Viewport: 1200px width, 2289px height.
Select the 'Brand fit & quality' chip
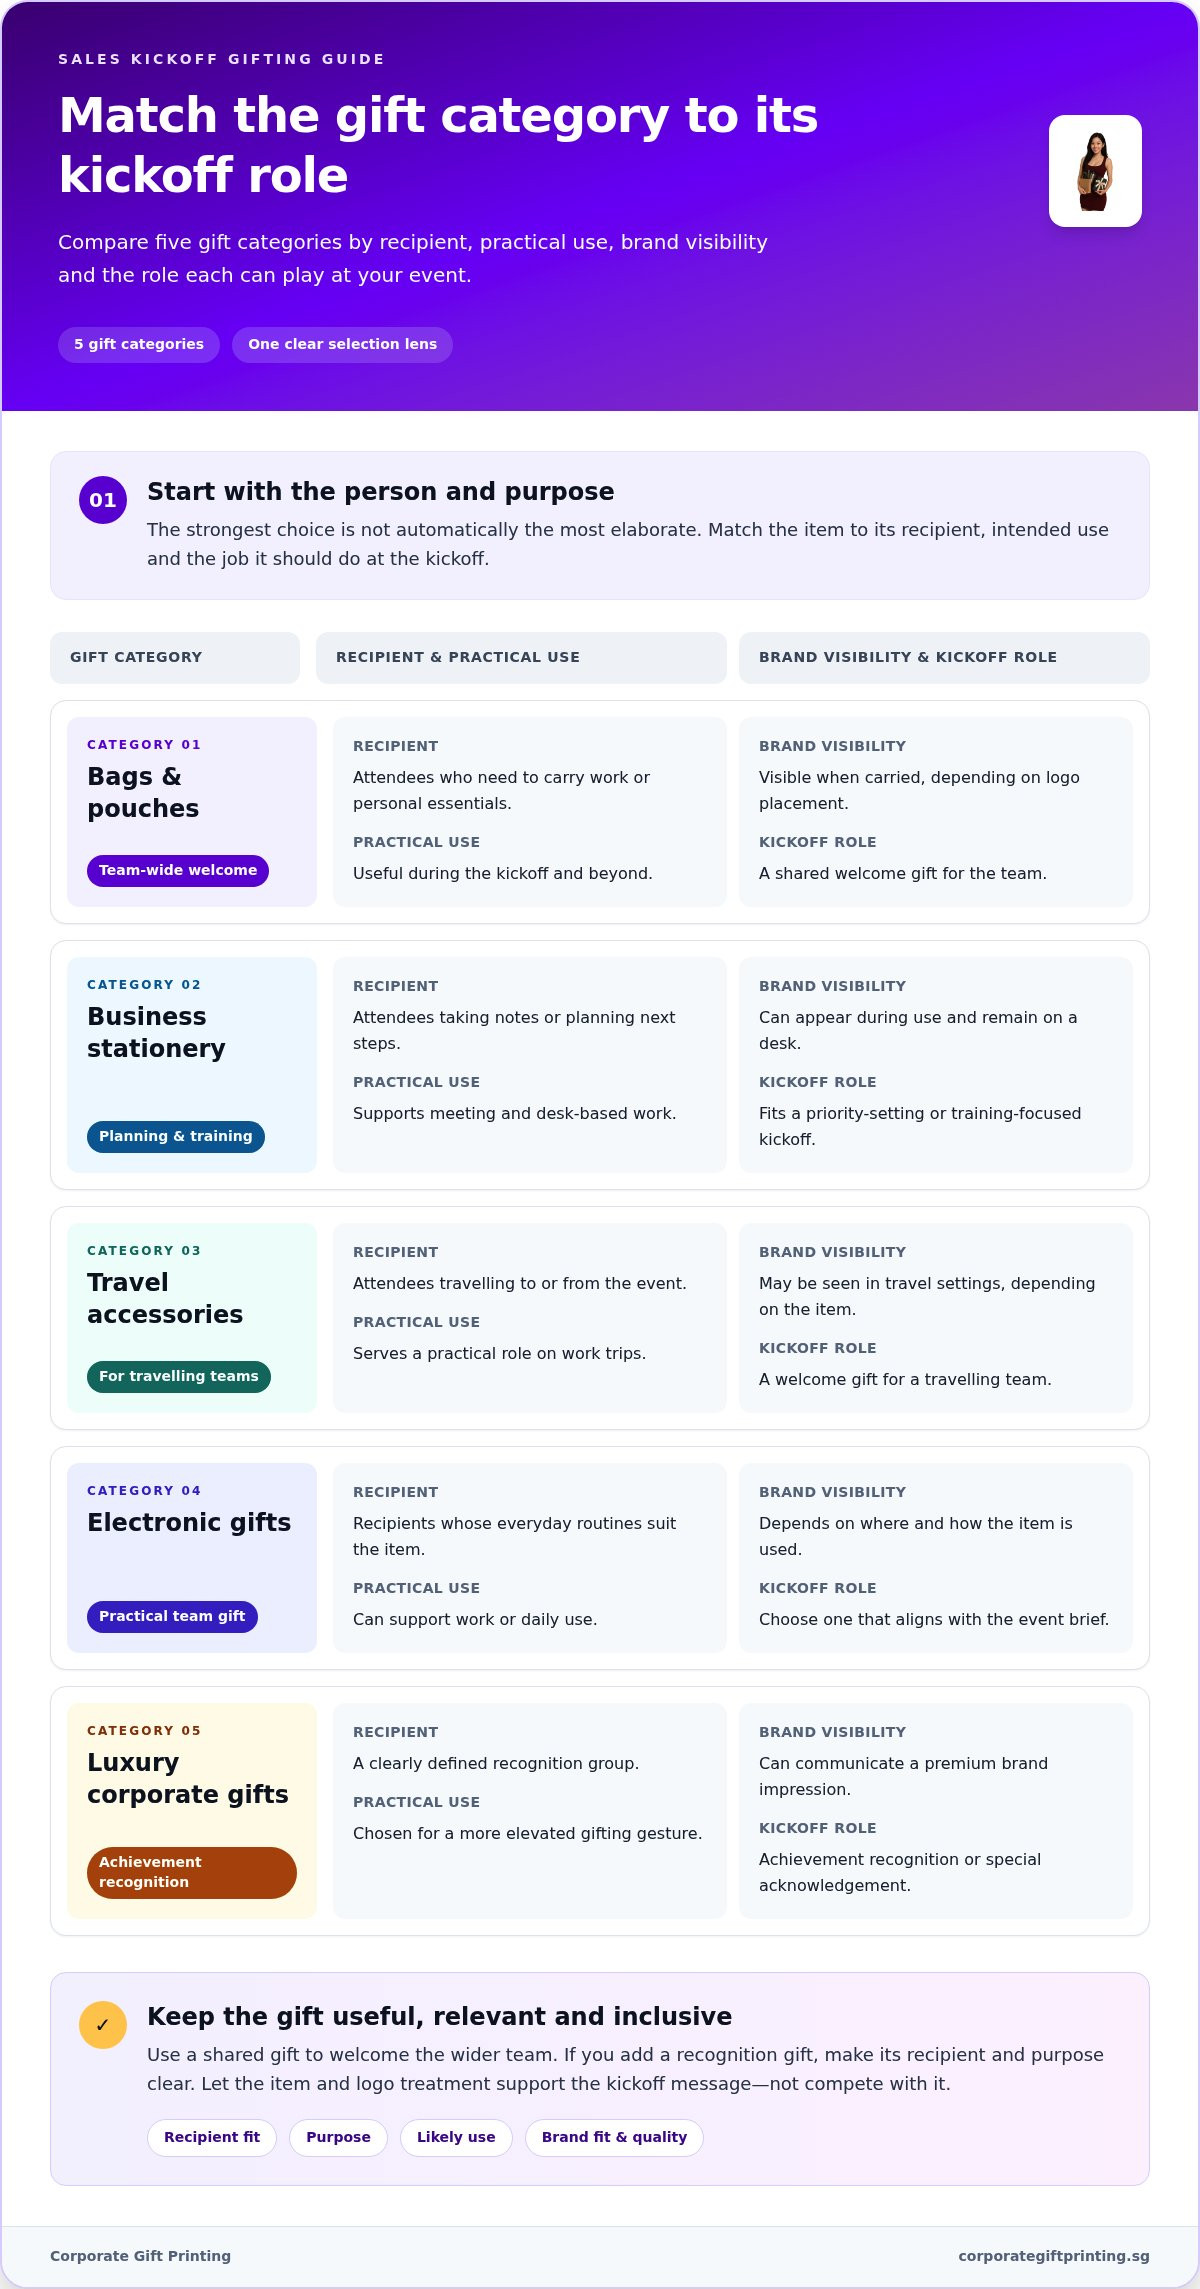[x=614, y=2137]
